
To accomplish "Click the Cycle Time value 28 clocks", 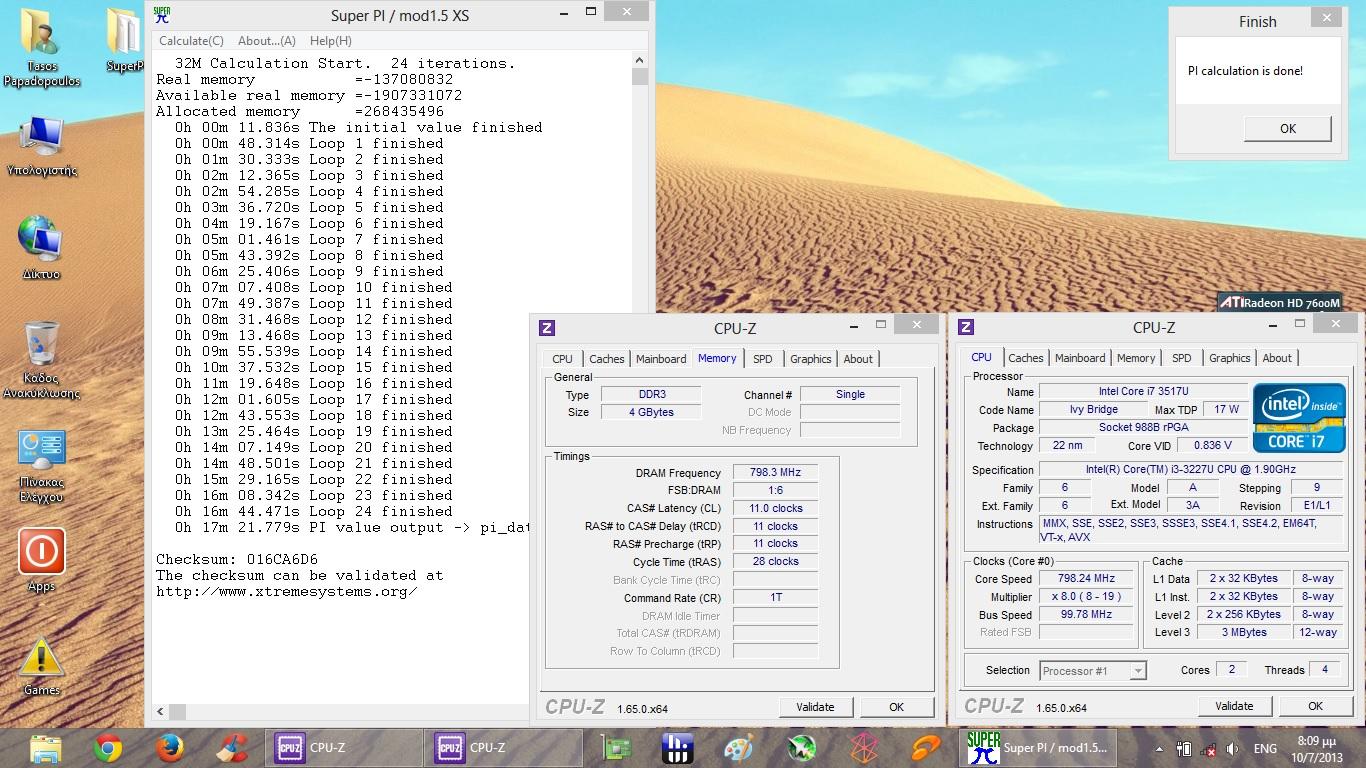I will point(775,562).
